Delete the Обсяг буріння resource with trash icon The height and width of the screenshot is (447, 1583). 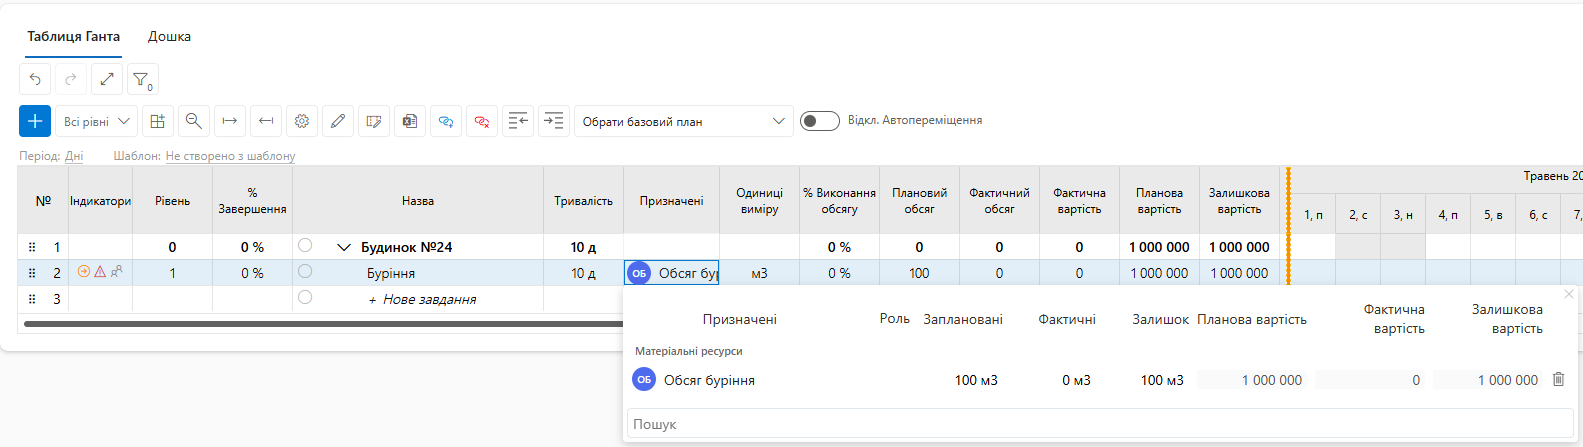pyautogui.click(x=1558, y=379)
